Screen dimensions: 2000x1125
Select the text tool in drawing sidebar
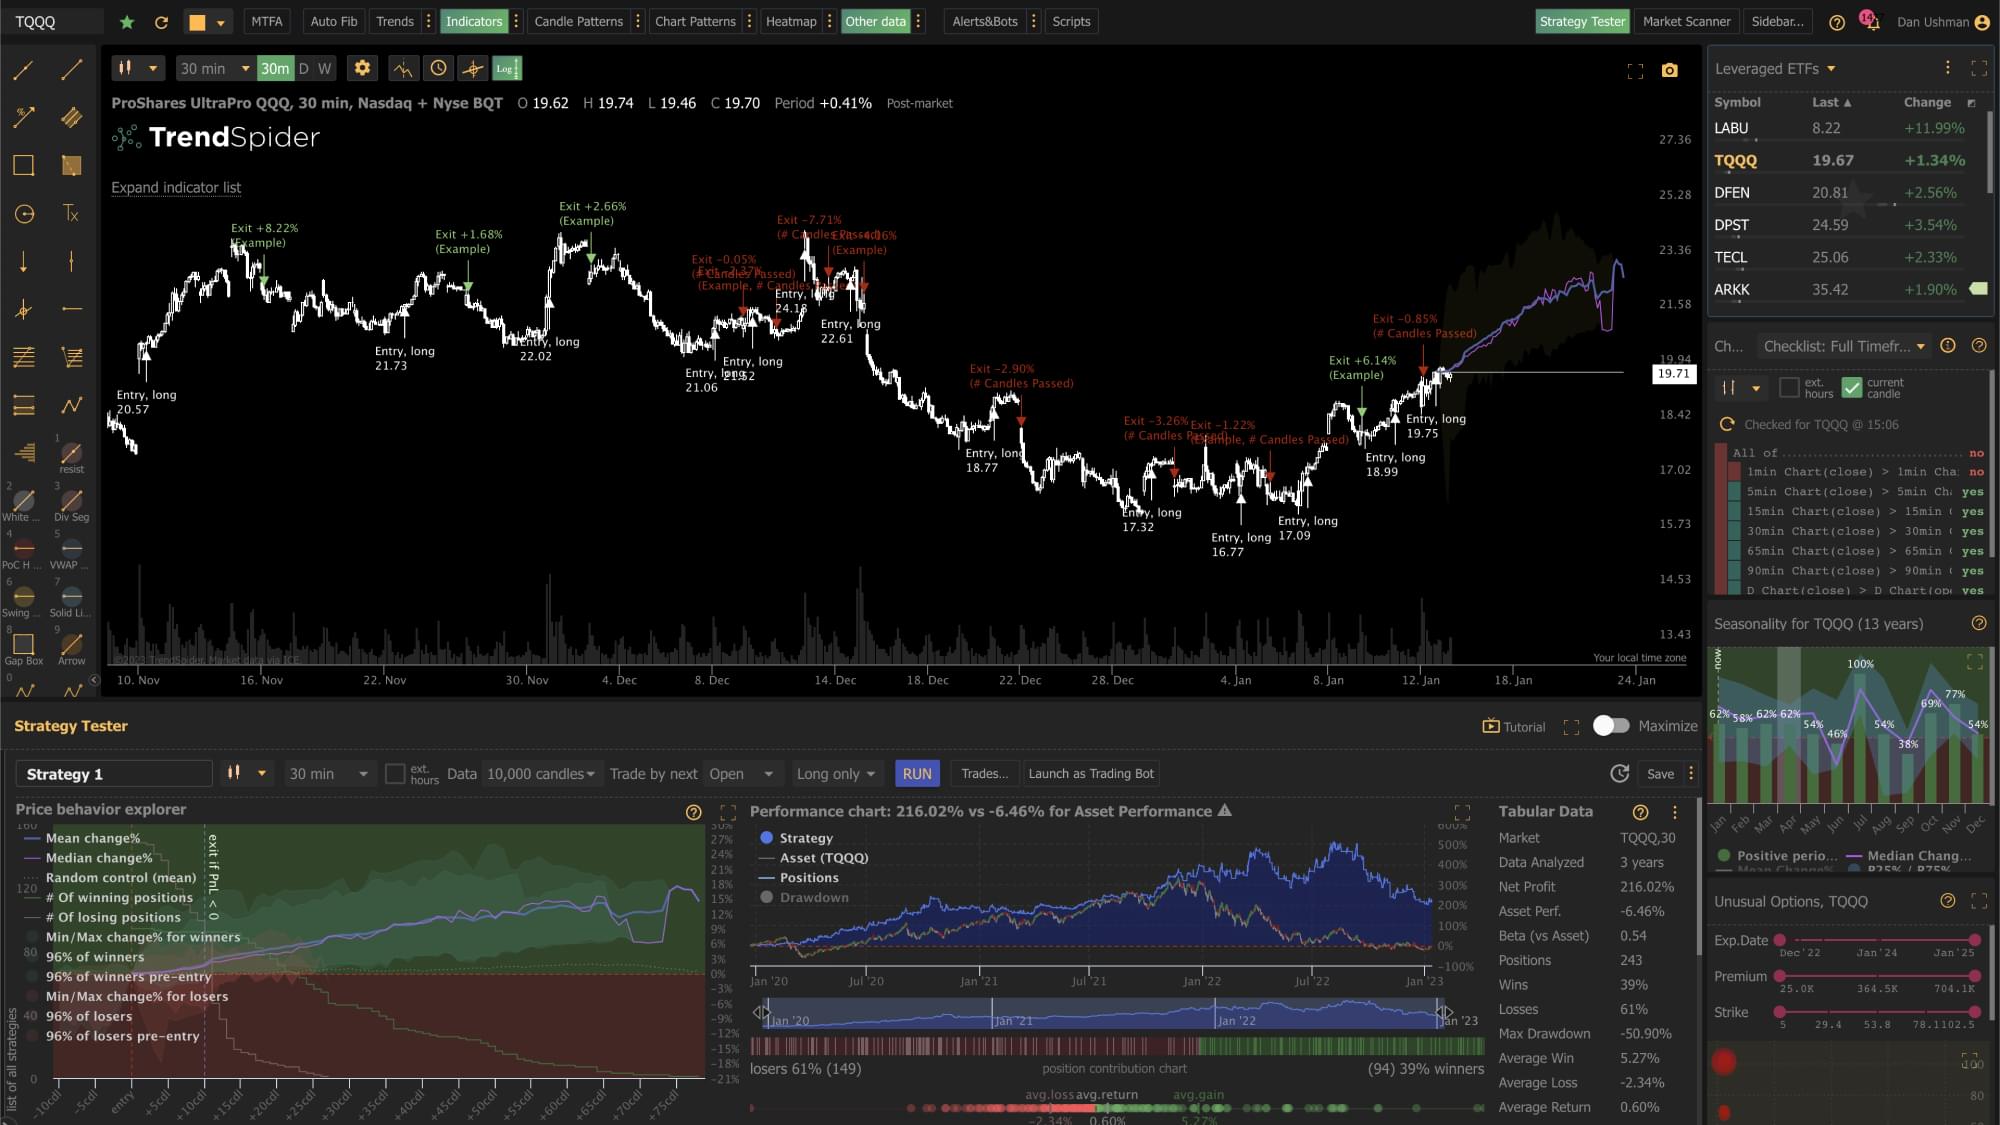pyautogui.click(x=71, y=213)
